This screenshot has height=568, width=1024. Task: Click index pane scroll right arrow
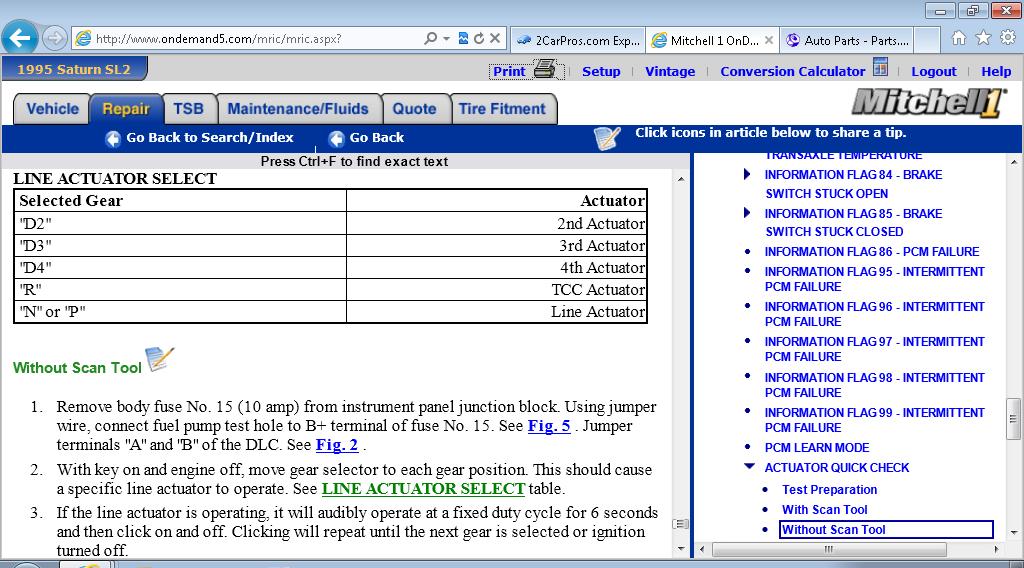click(x=997, y=550)
